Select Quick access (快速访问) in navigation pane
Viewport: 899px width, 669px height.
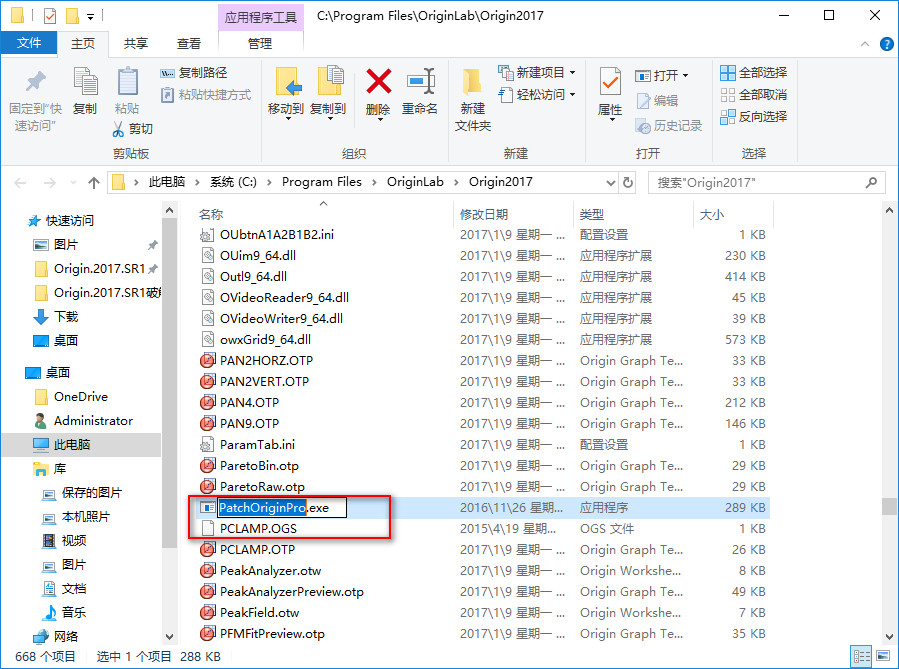tap(69, 221)
